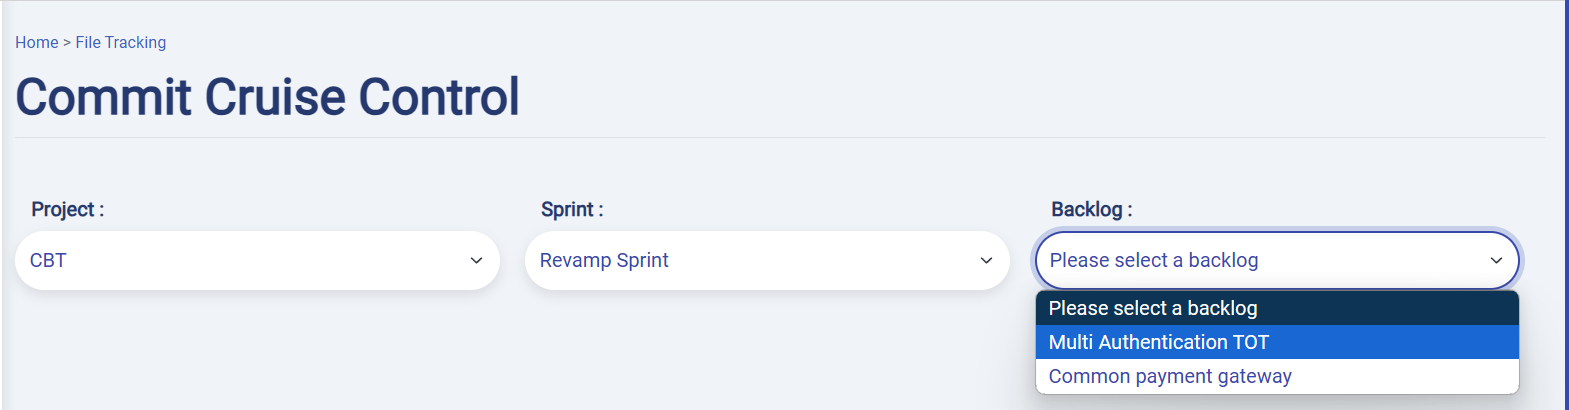
Task: Open the File Tracking breadcrumb link
Action: (121, 42)
